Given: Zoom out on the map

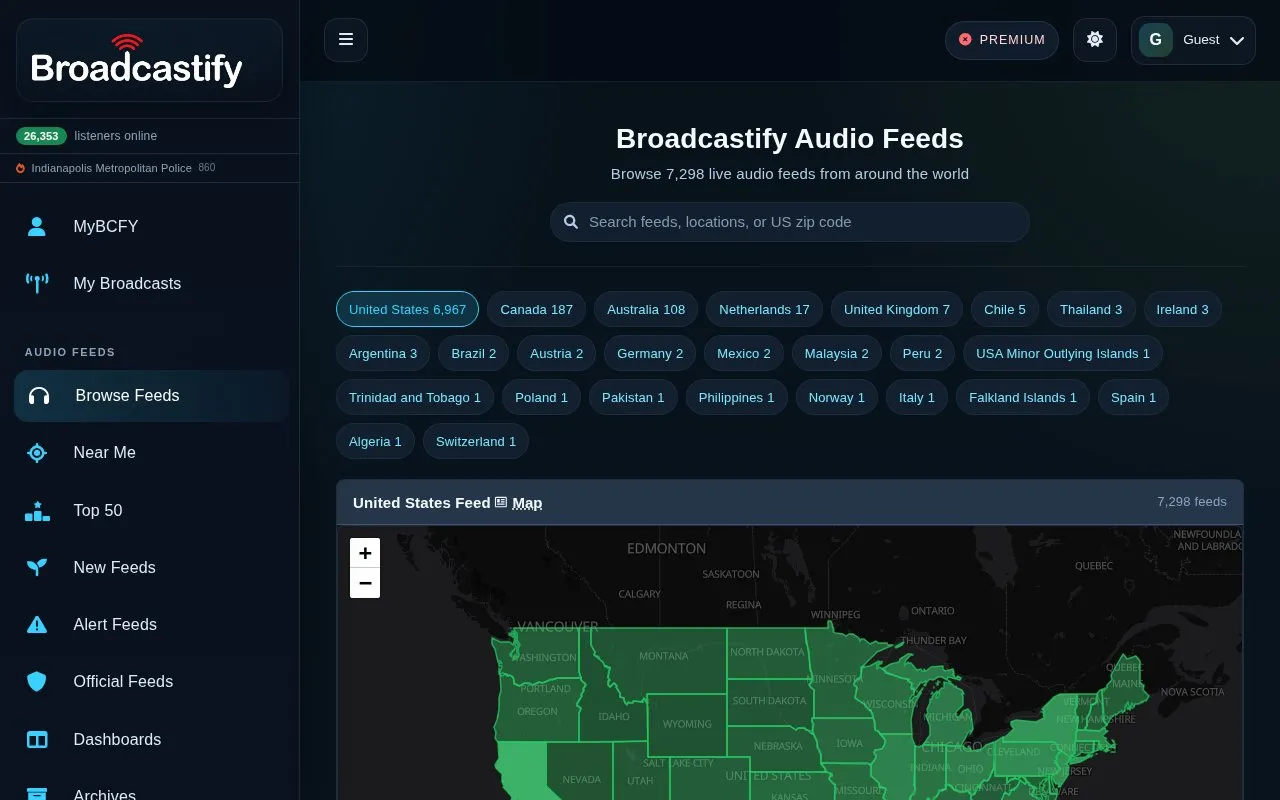Looking at the screenshot, I should pyautogui.click(x=365, y=583).
